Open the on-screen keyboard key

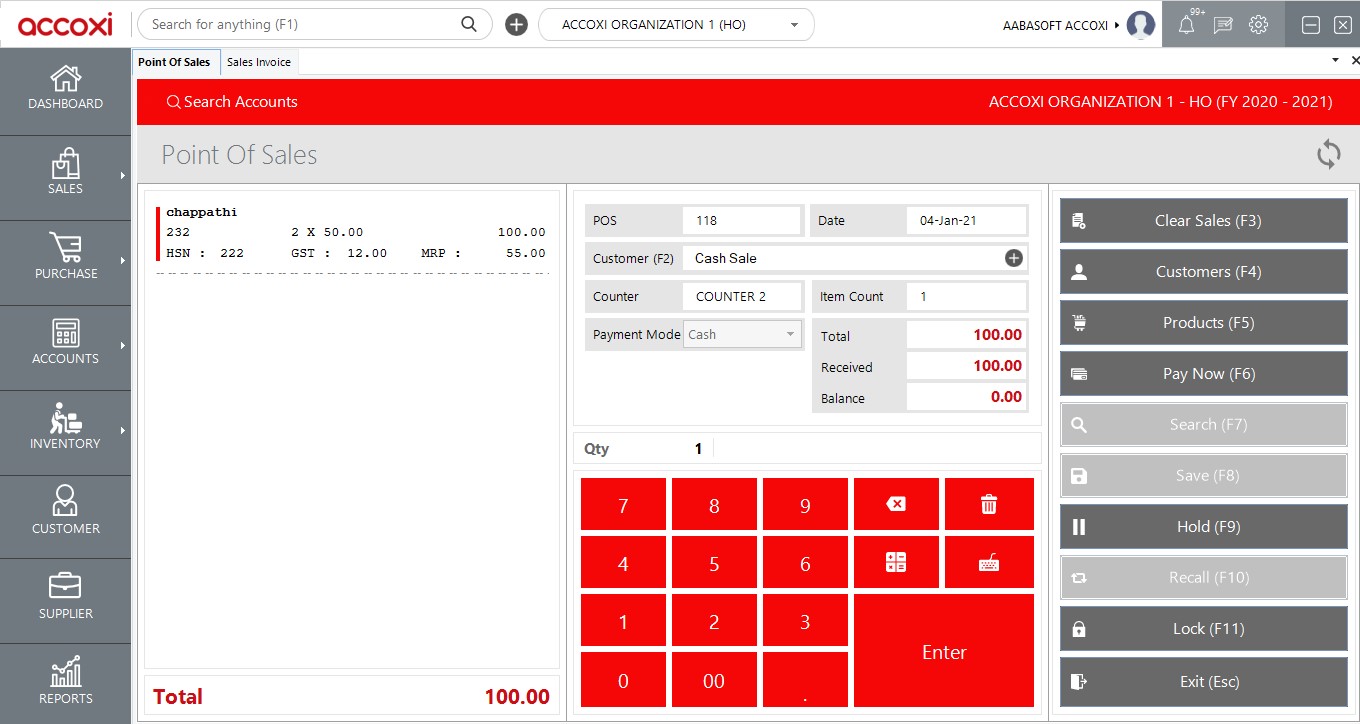click(x=989, y=563)
